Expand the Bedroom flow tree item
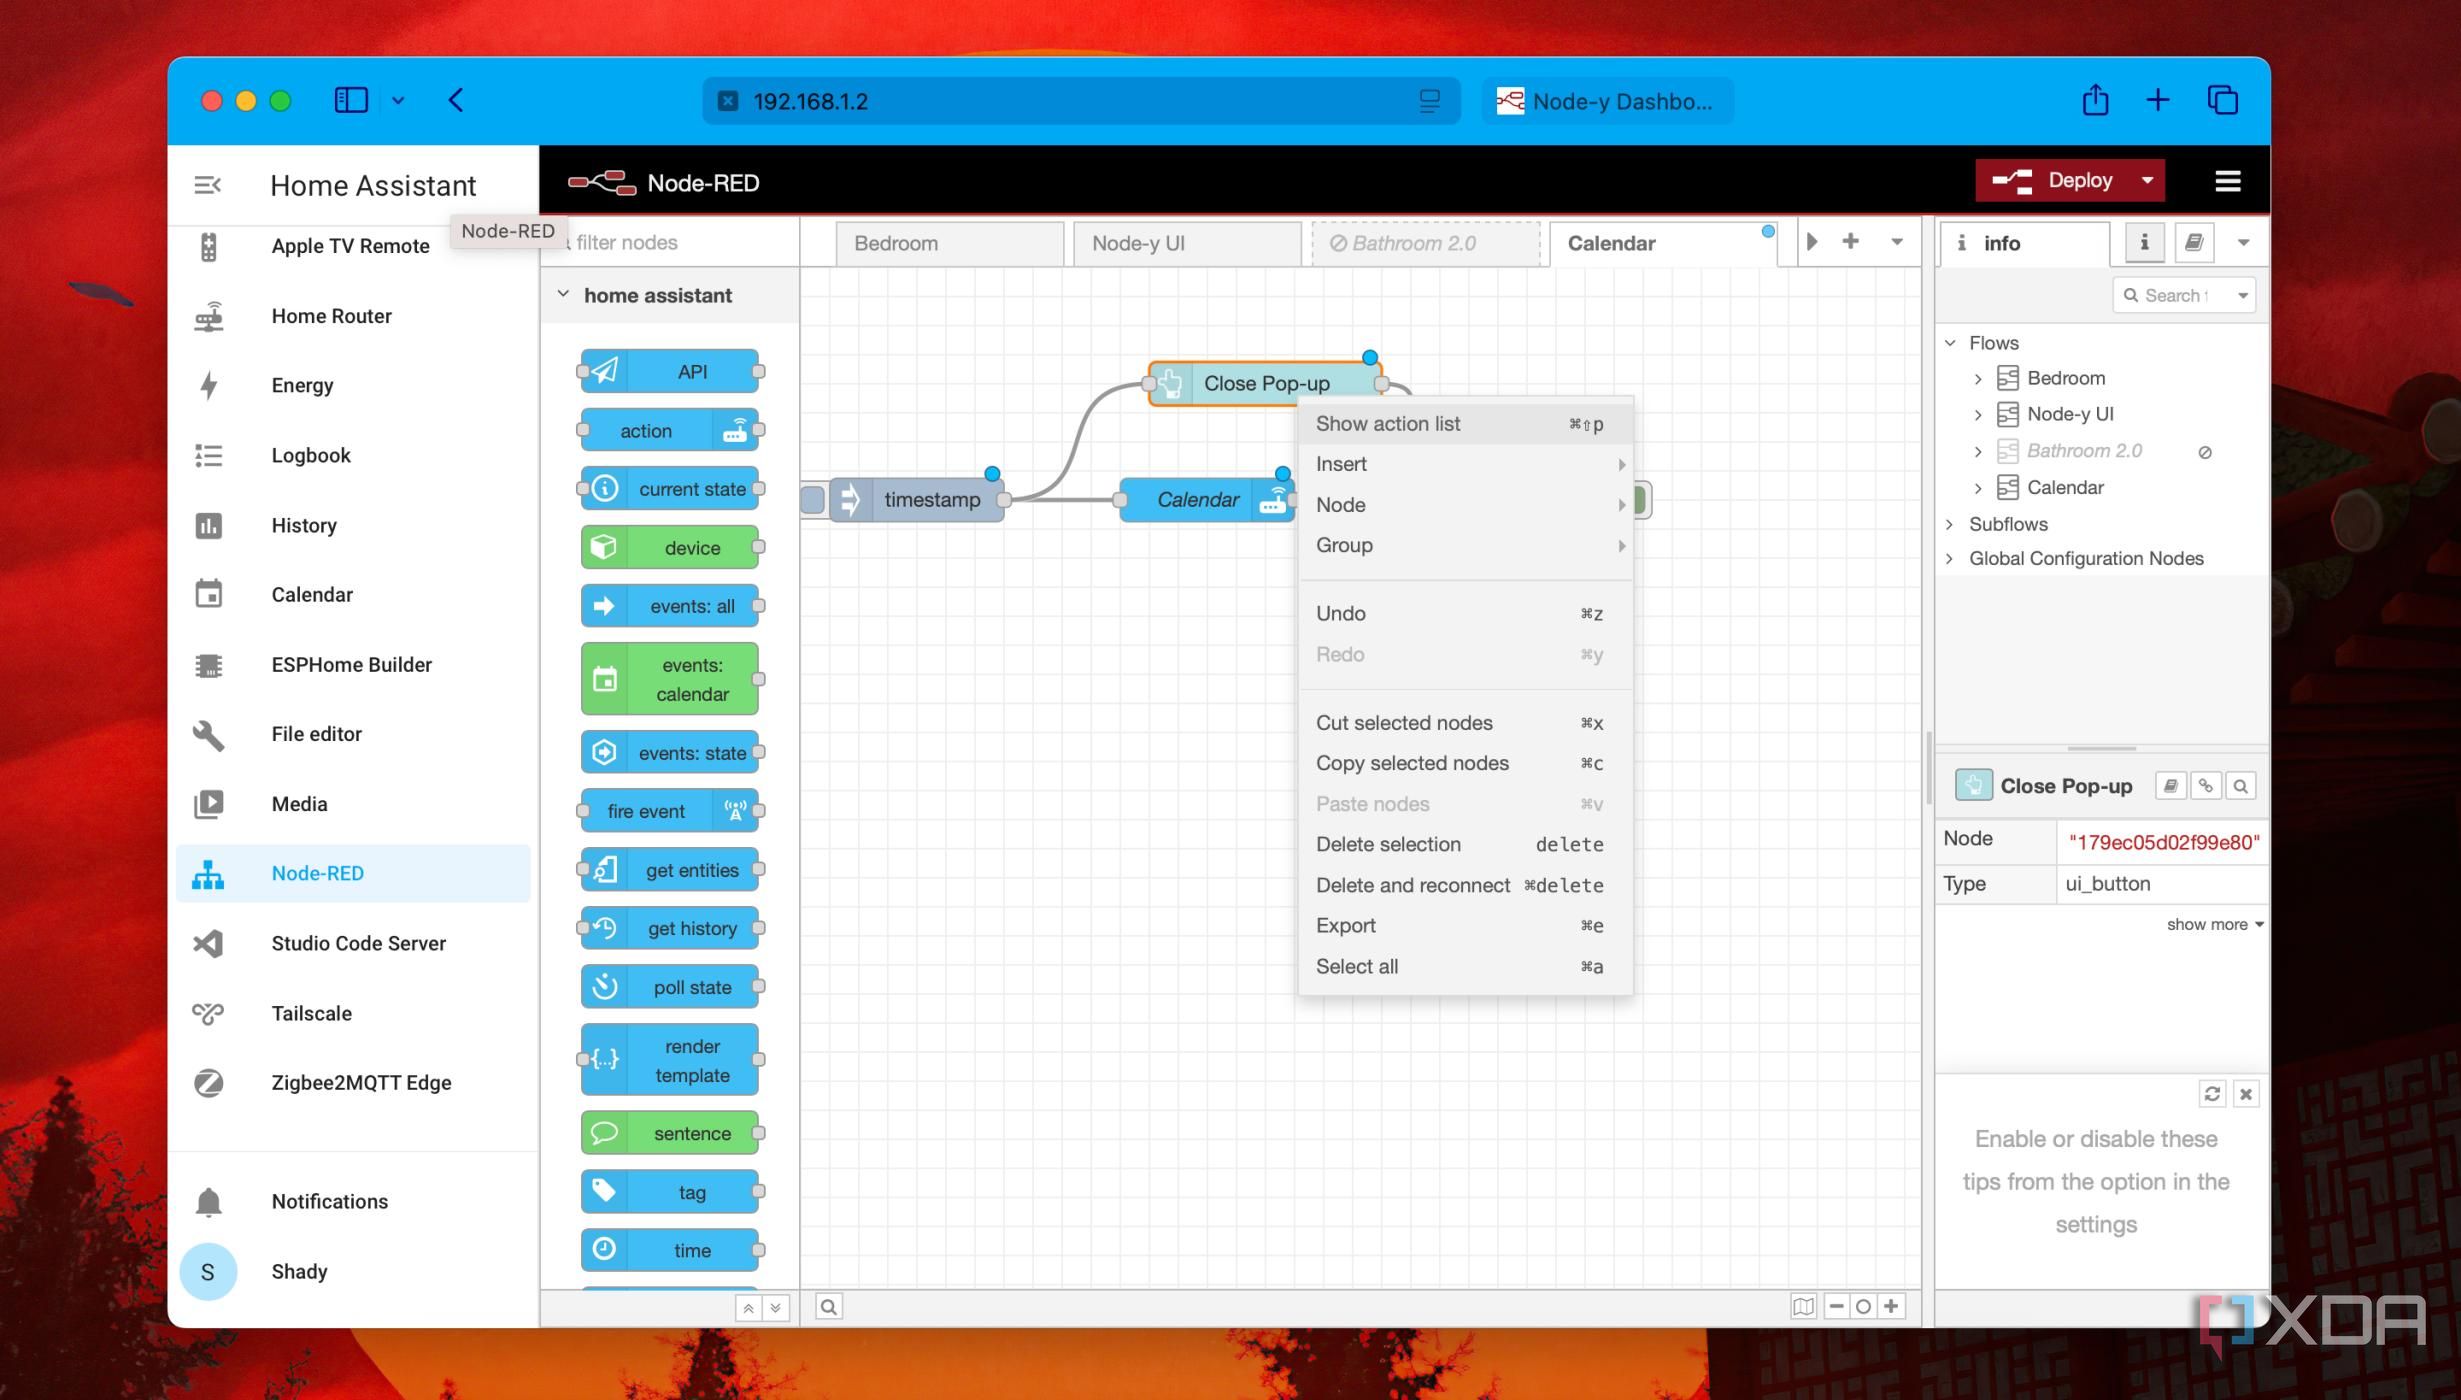 pyautogui.click(x=1977, y=379)
